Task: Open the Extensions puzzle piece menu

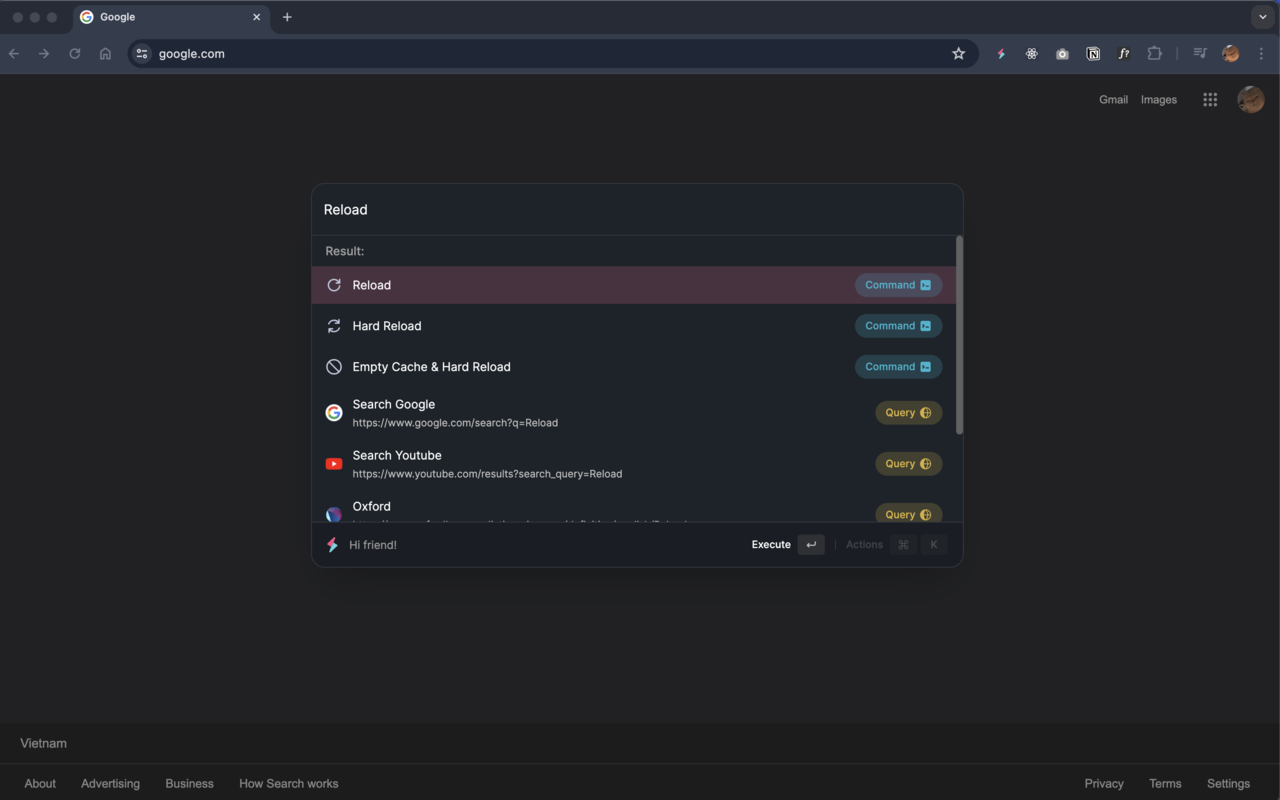Action: [x=1154, y=54]
